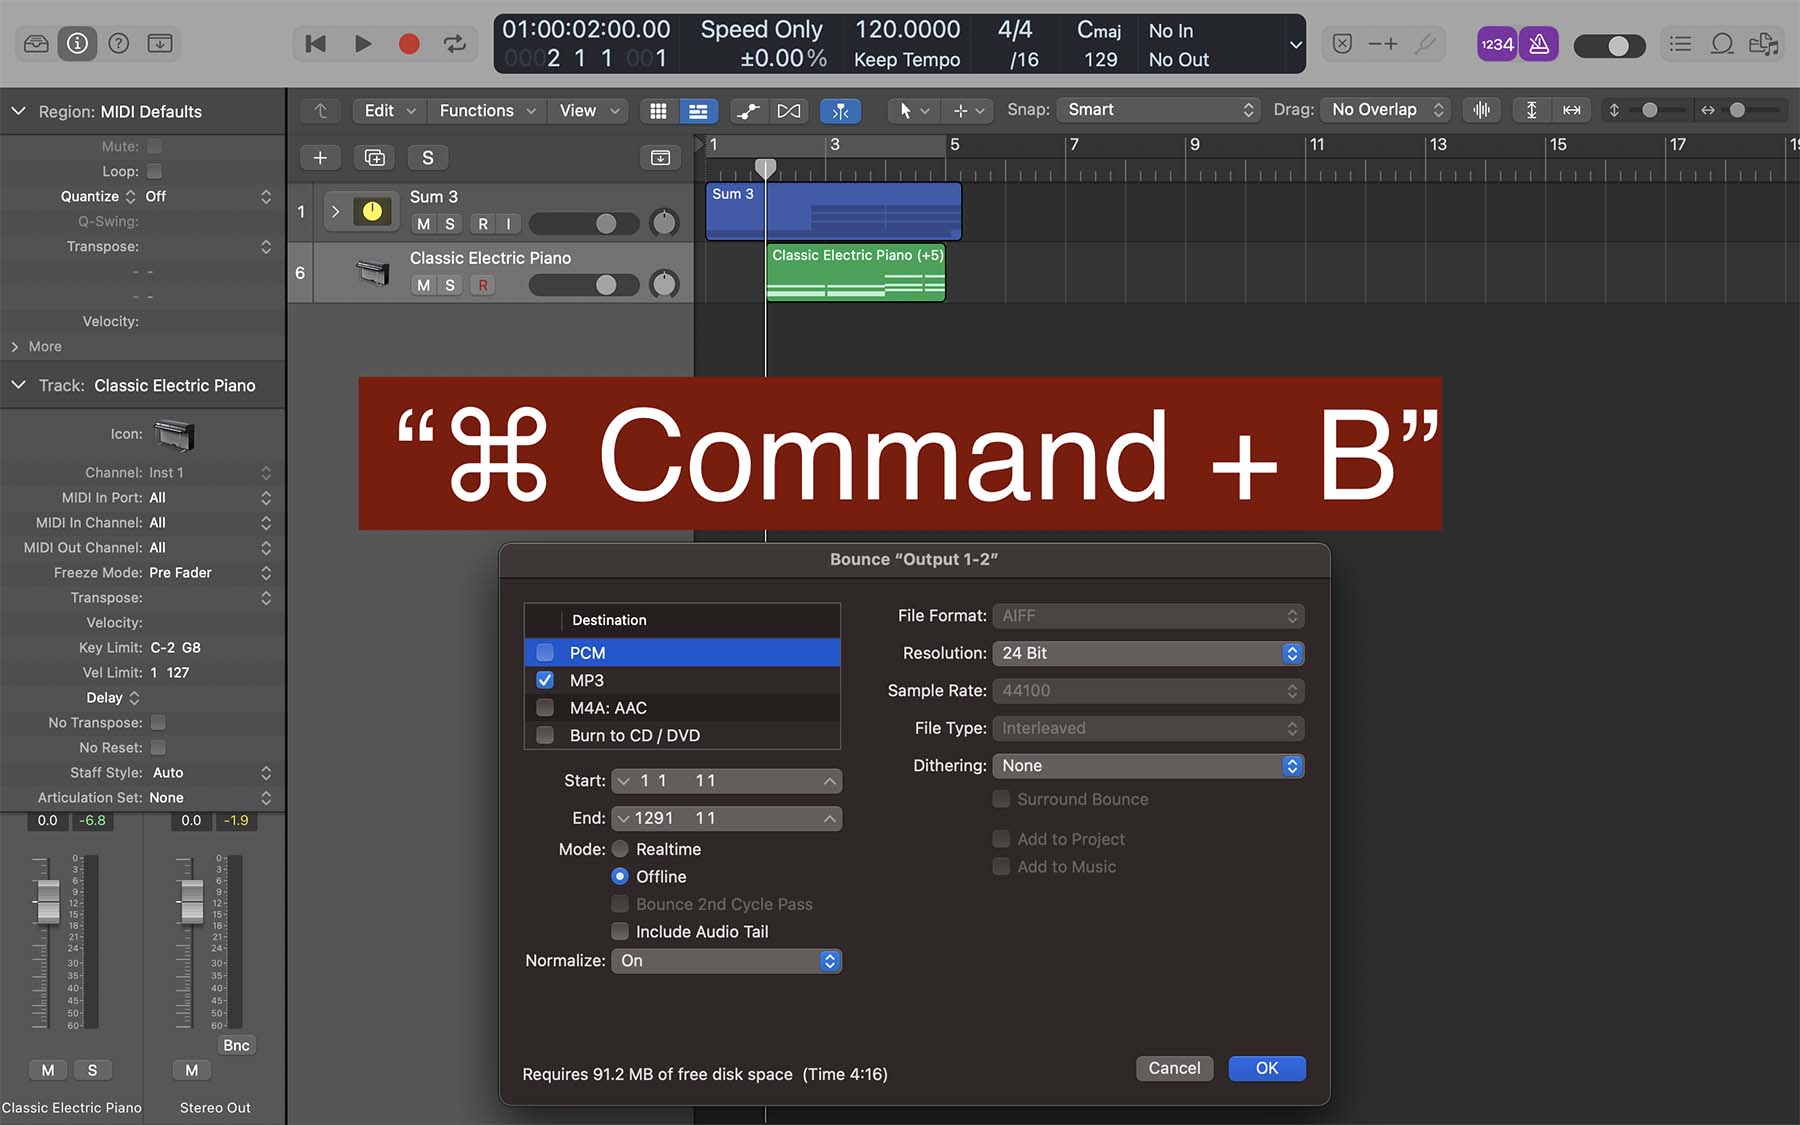Open the Drag No Overlap dropdown
This screenshot has height=1125, width=1800.
click(1385, 110)
